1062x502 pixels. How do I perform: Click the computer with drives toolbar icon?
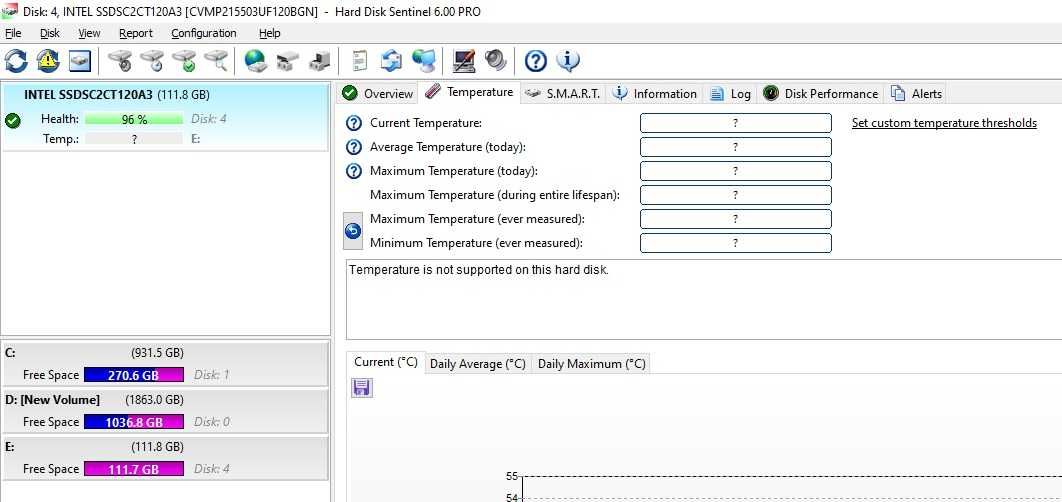(x=320, y=61)
